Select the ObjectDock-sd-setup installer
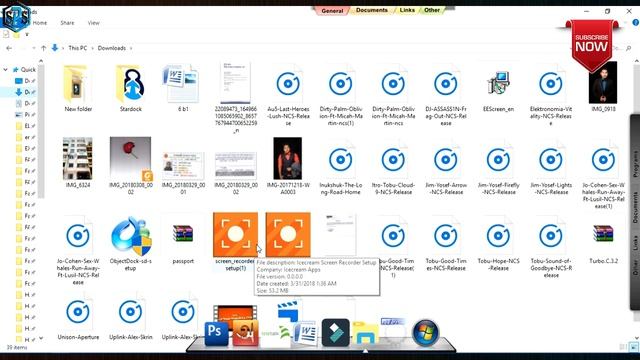Screen dimensions: 640x360 [131, 243]
